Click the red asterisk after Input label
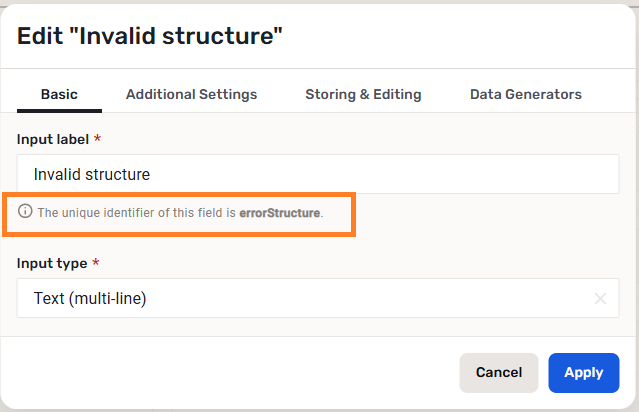Image resolution: width=639 pixels, height=412 pixels. click(97, 138)
